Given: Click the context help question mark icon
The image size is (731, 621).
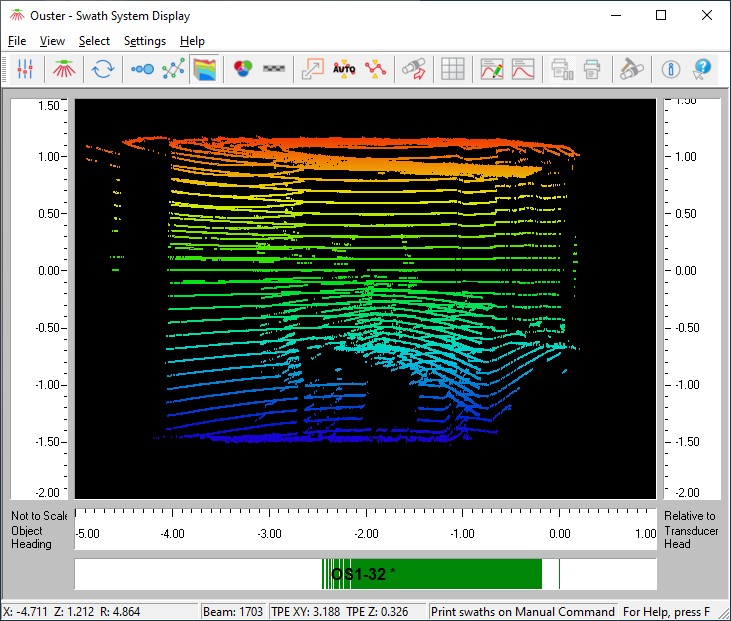Looking at the screenshot, I should click(702, 69).
